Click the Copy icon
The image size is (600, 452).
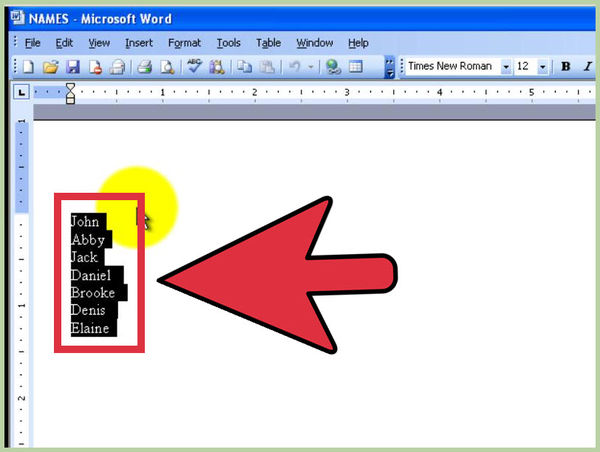[x=244, y=67]
